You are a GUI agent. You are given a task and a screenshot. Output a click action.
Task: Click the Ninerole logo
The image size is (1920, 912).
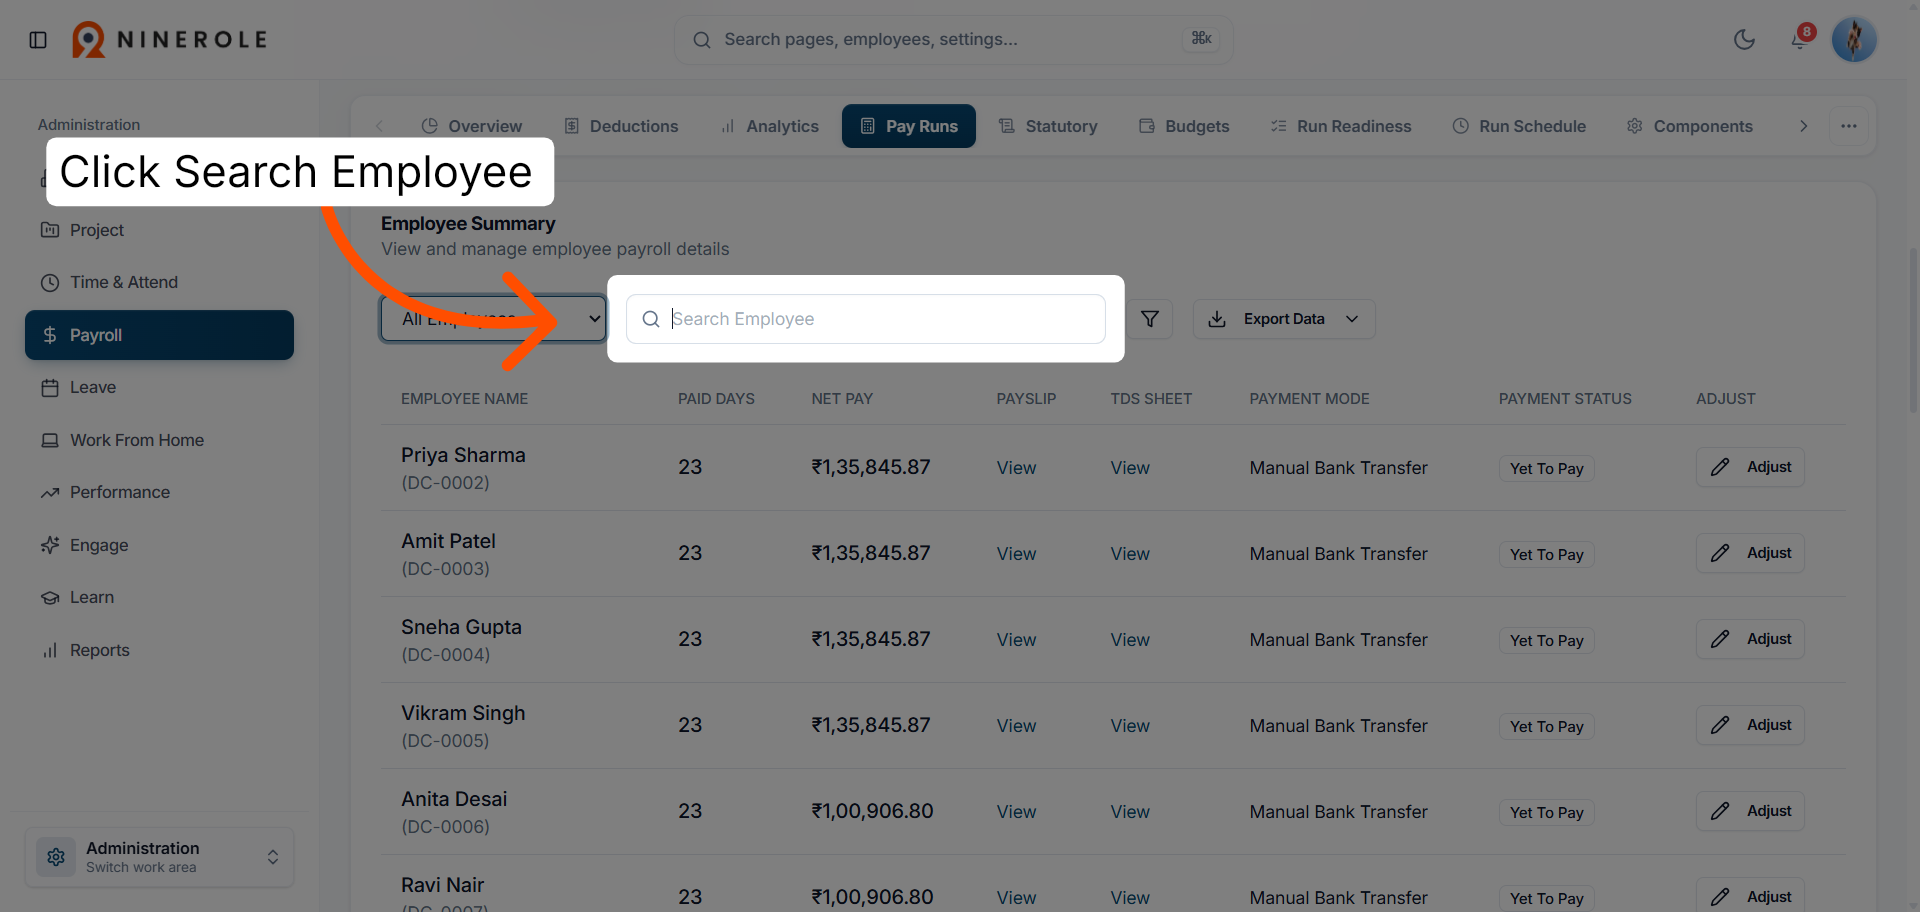pos(169,40)
